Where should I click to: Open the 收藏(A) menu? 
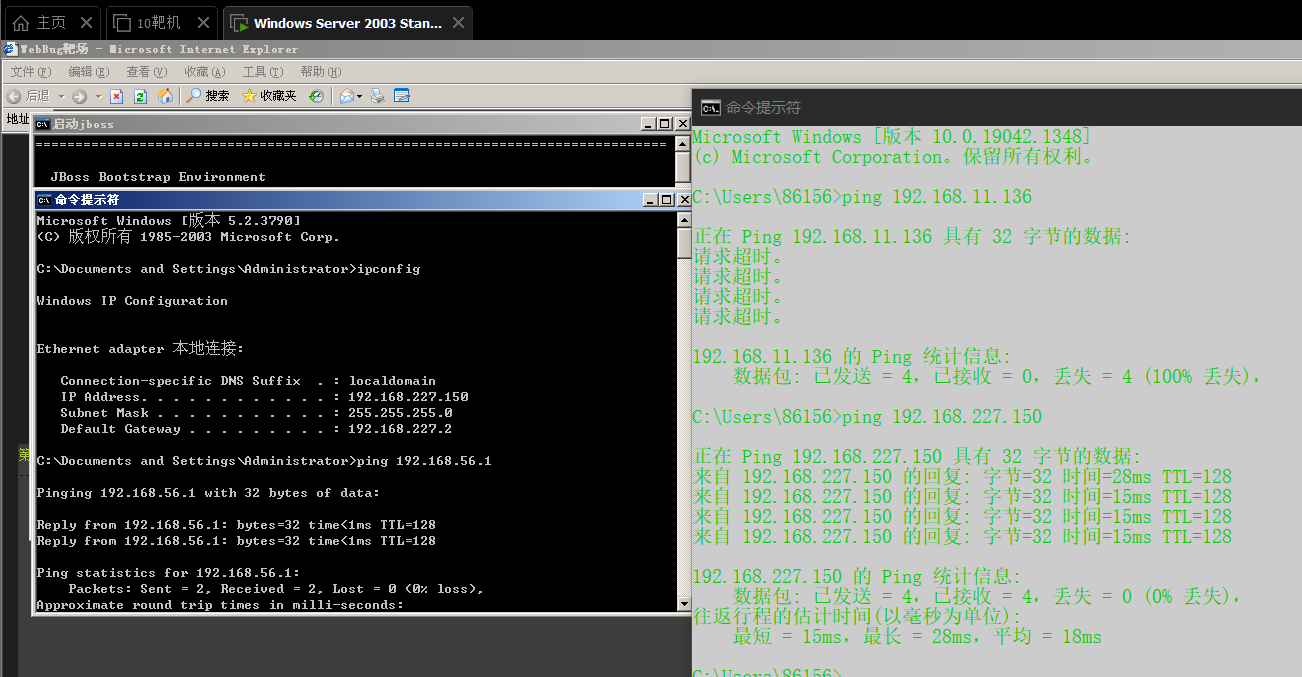coord(204,72)
